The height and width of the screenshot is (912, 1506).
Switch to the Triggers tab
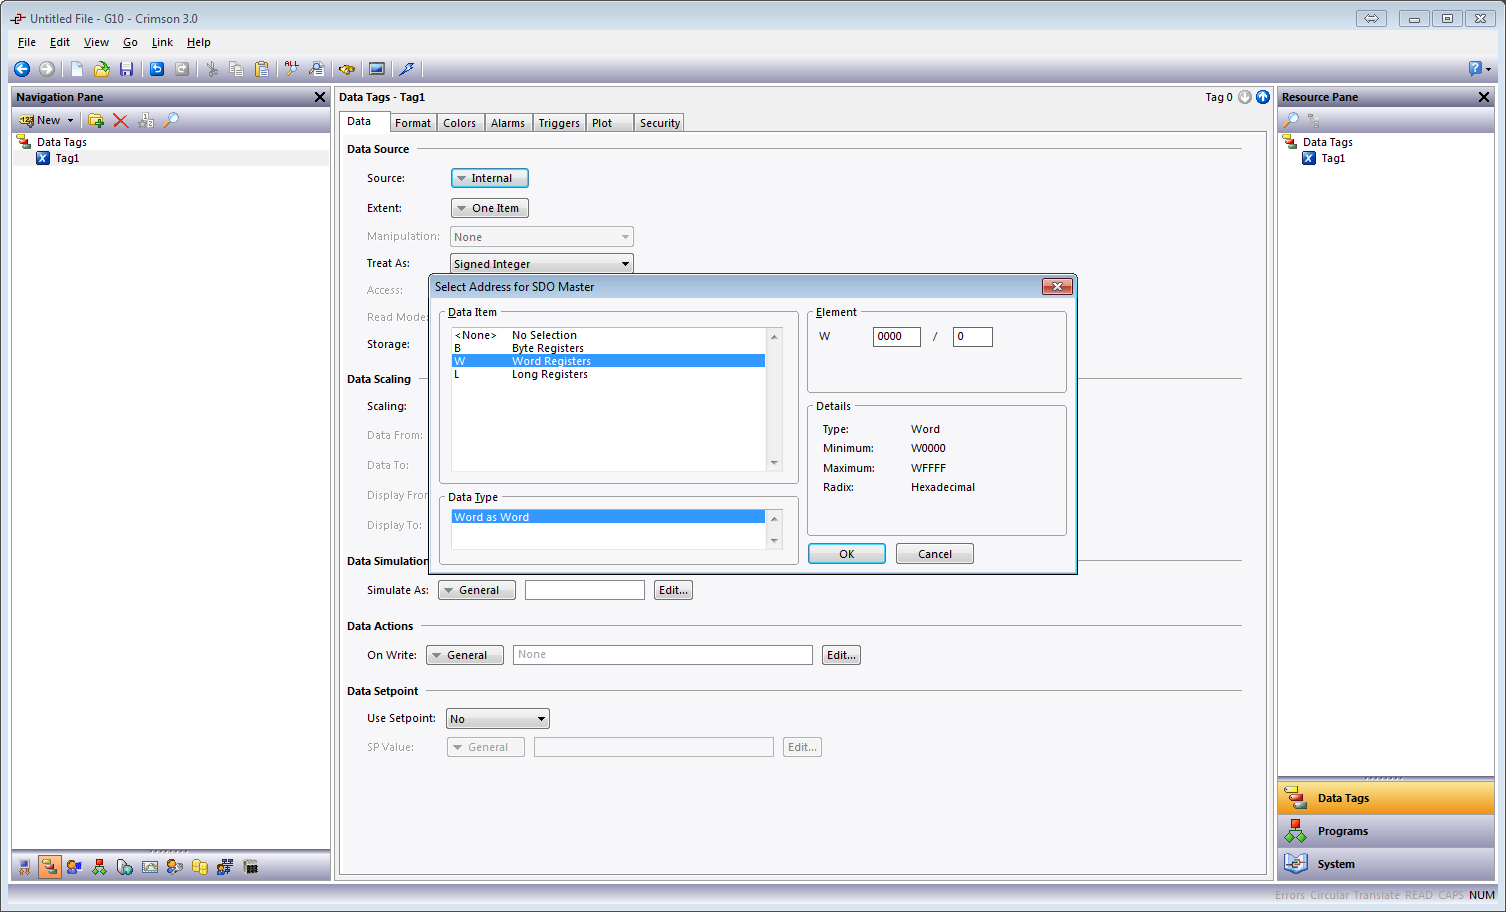[559, 123]
